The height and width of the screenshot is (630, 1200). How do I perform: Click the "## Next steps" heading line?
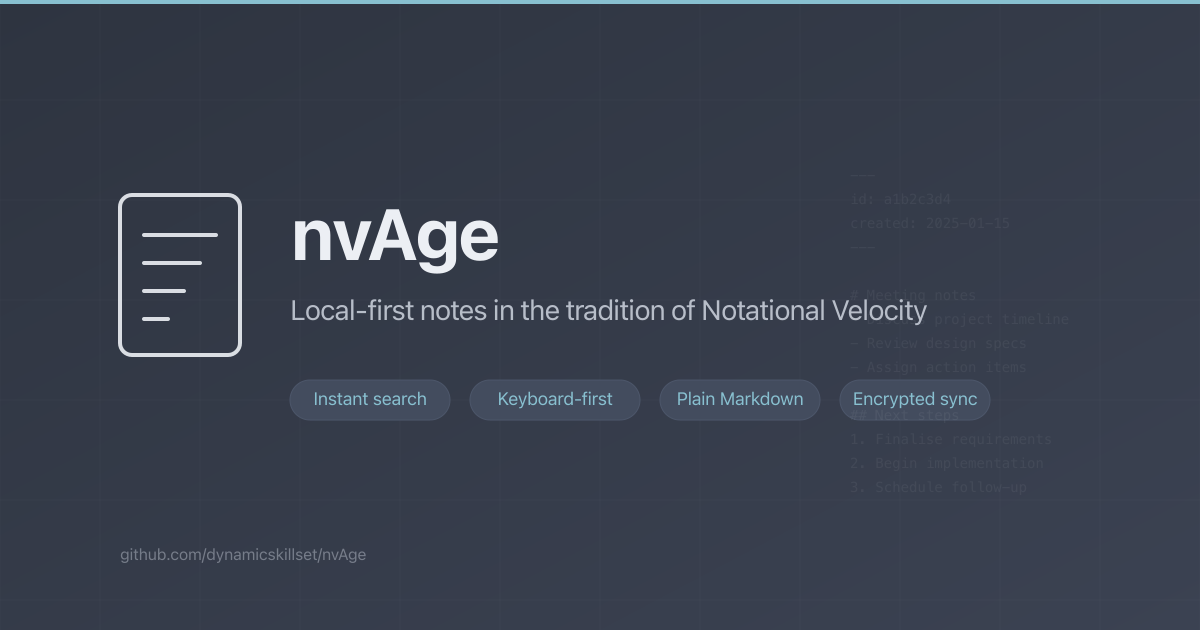905,416
